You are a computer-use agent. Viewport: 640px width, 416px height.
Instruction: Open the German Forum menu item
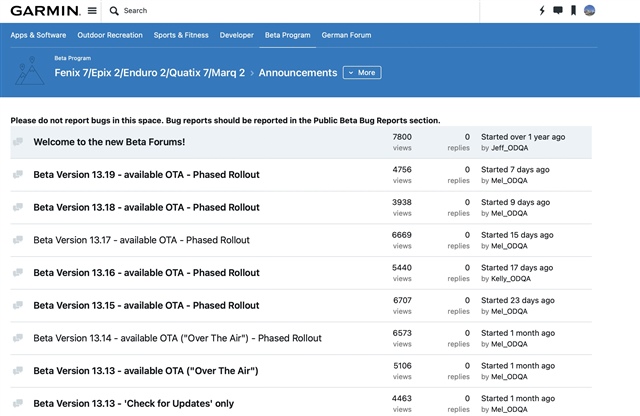click(346, 35)
